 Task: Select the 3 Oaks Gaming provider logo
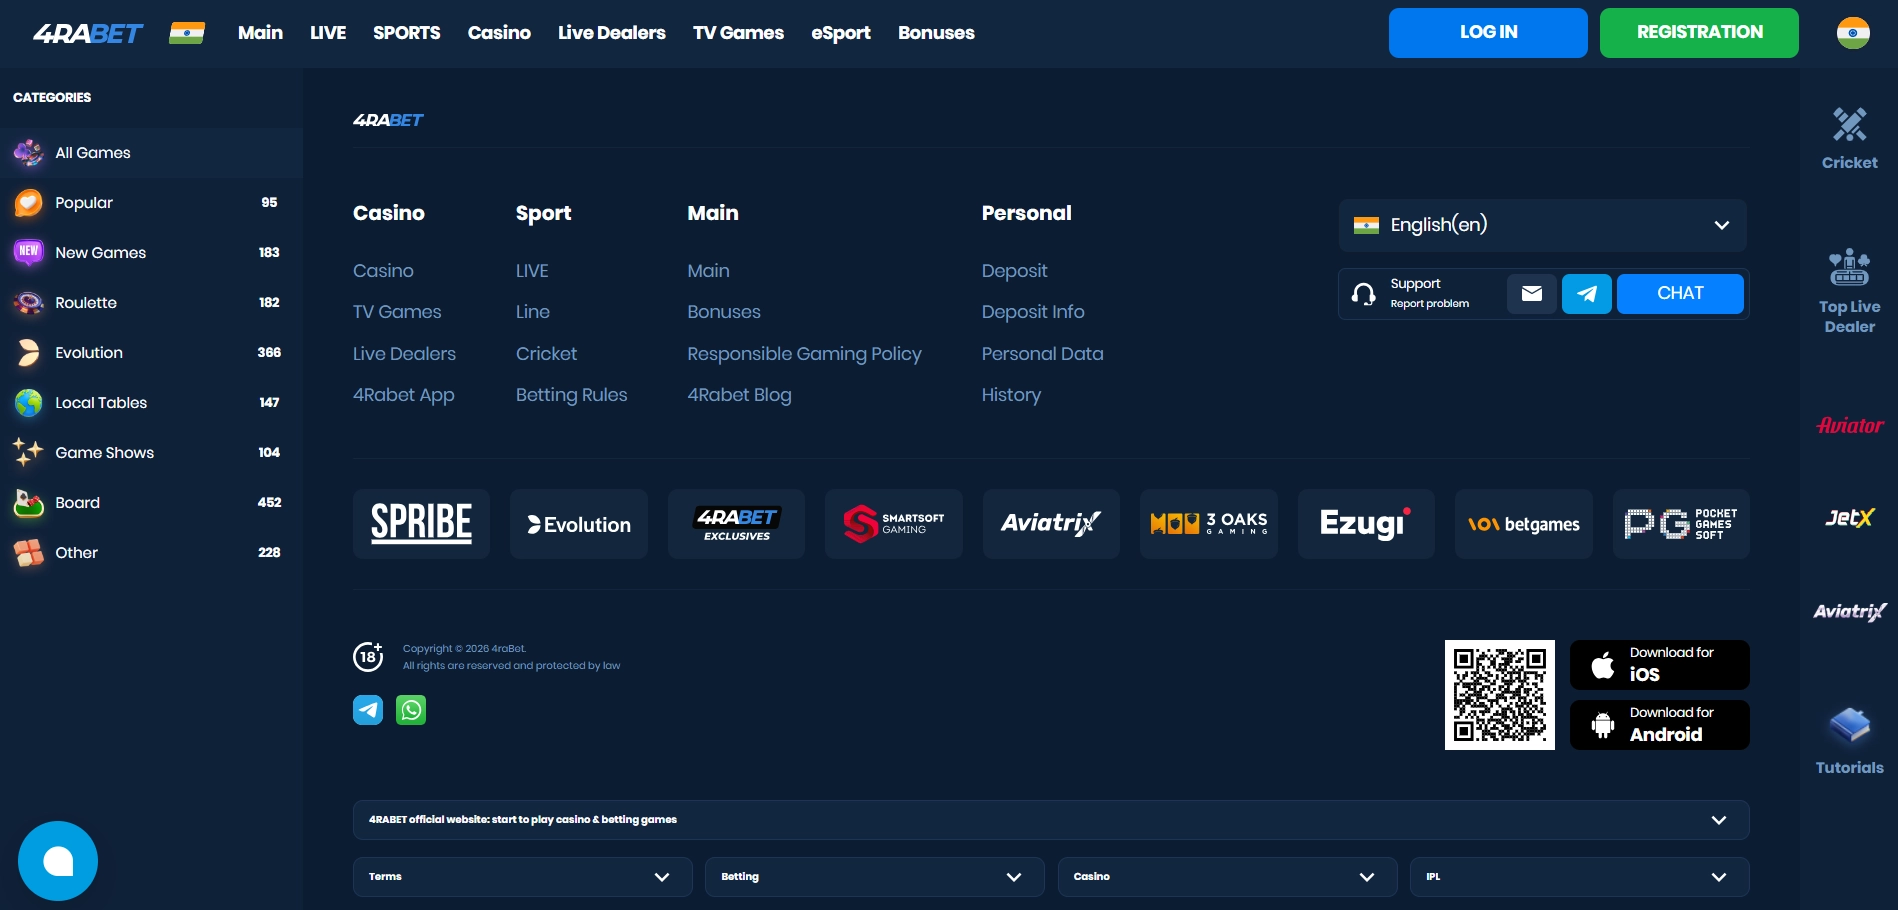click(x=1209, y=524)
